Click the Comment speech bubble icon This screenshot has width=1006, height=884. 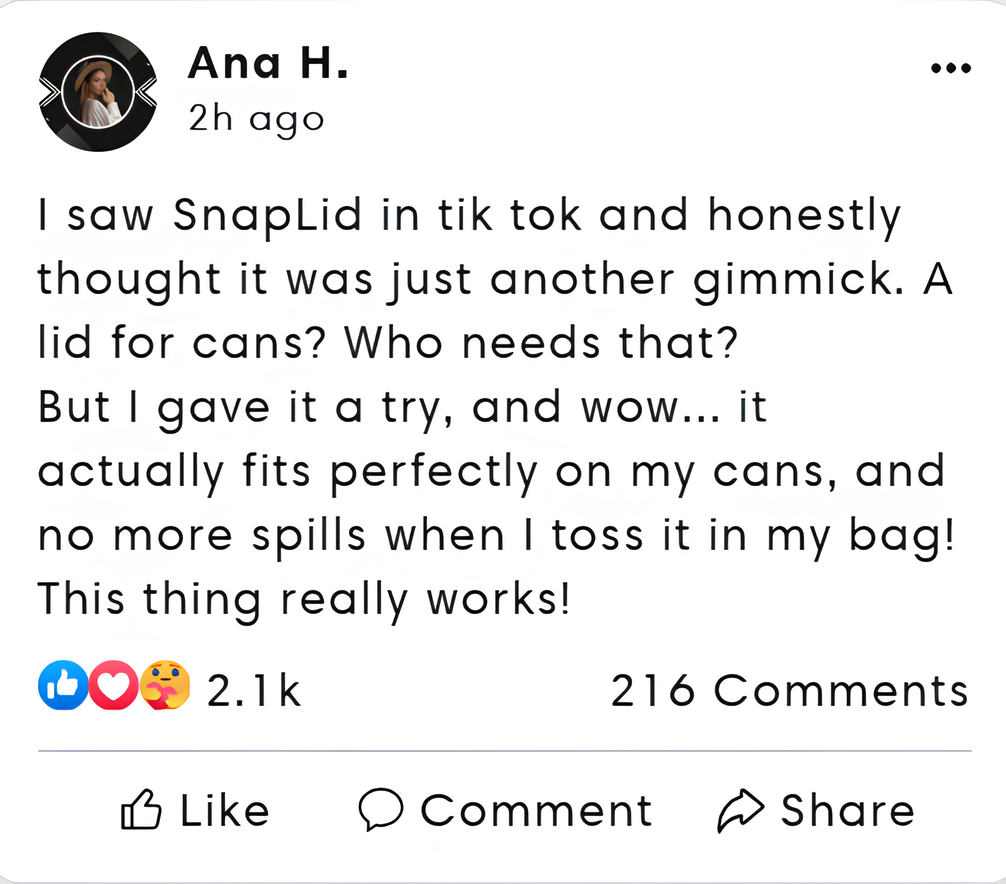(x=380, y=810)
